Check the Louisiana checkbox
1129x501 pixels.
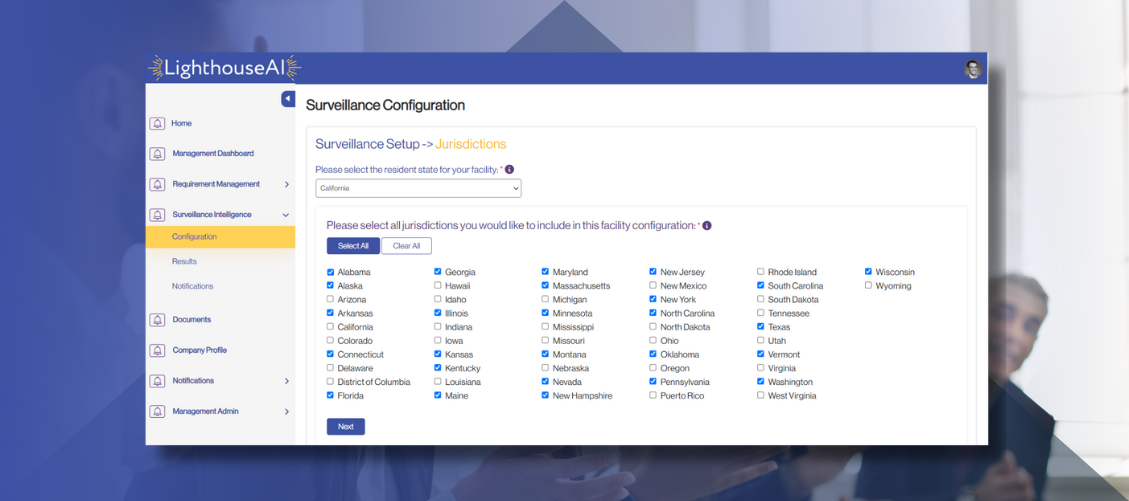click(438, 382)
